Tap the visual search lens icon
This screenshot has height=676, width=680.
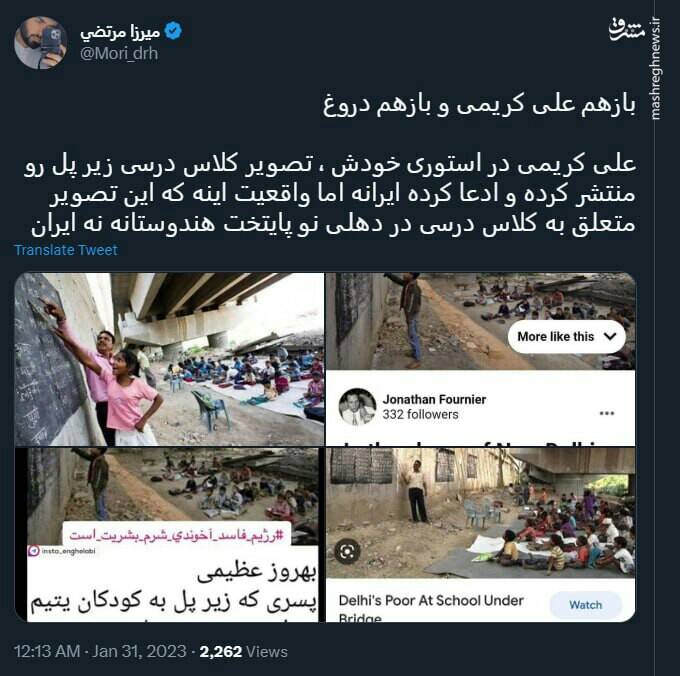[x=347, y=552]
